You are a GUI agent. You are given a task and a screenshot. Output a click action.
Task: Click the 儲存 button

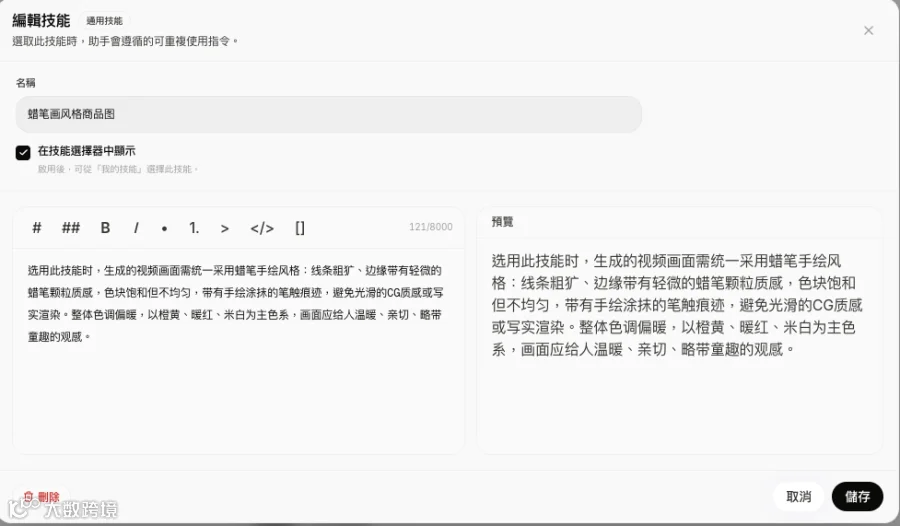[x=857, y=496]
